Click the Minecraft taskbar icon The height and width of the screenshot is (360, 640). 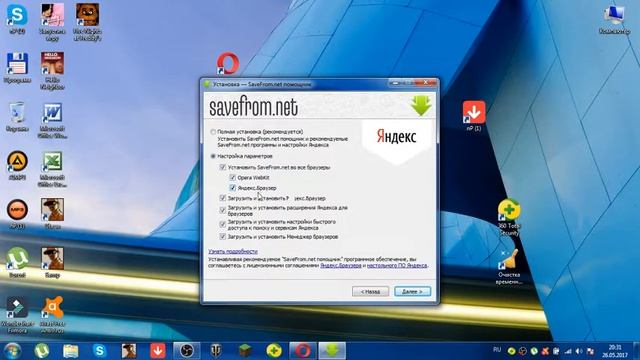pyautogui.click(x=245, y=351)
